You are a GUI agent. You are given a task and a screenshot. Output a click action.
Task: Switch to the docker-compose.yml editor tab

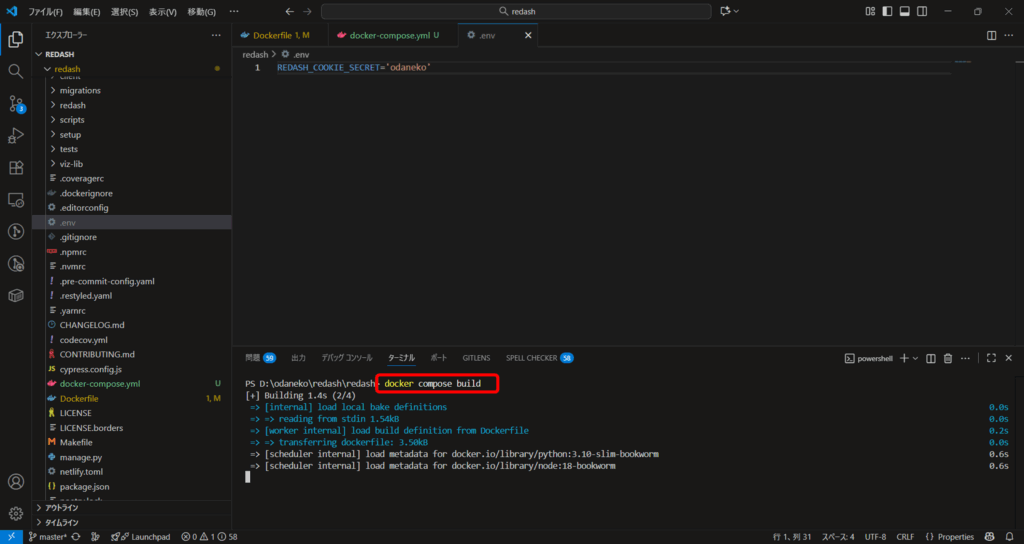385,35
